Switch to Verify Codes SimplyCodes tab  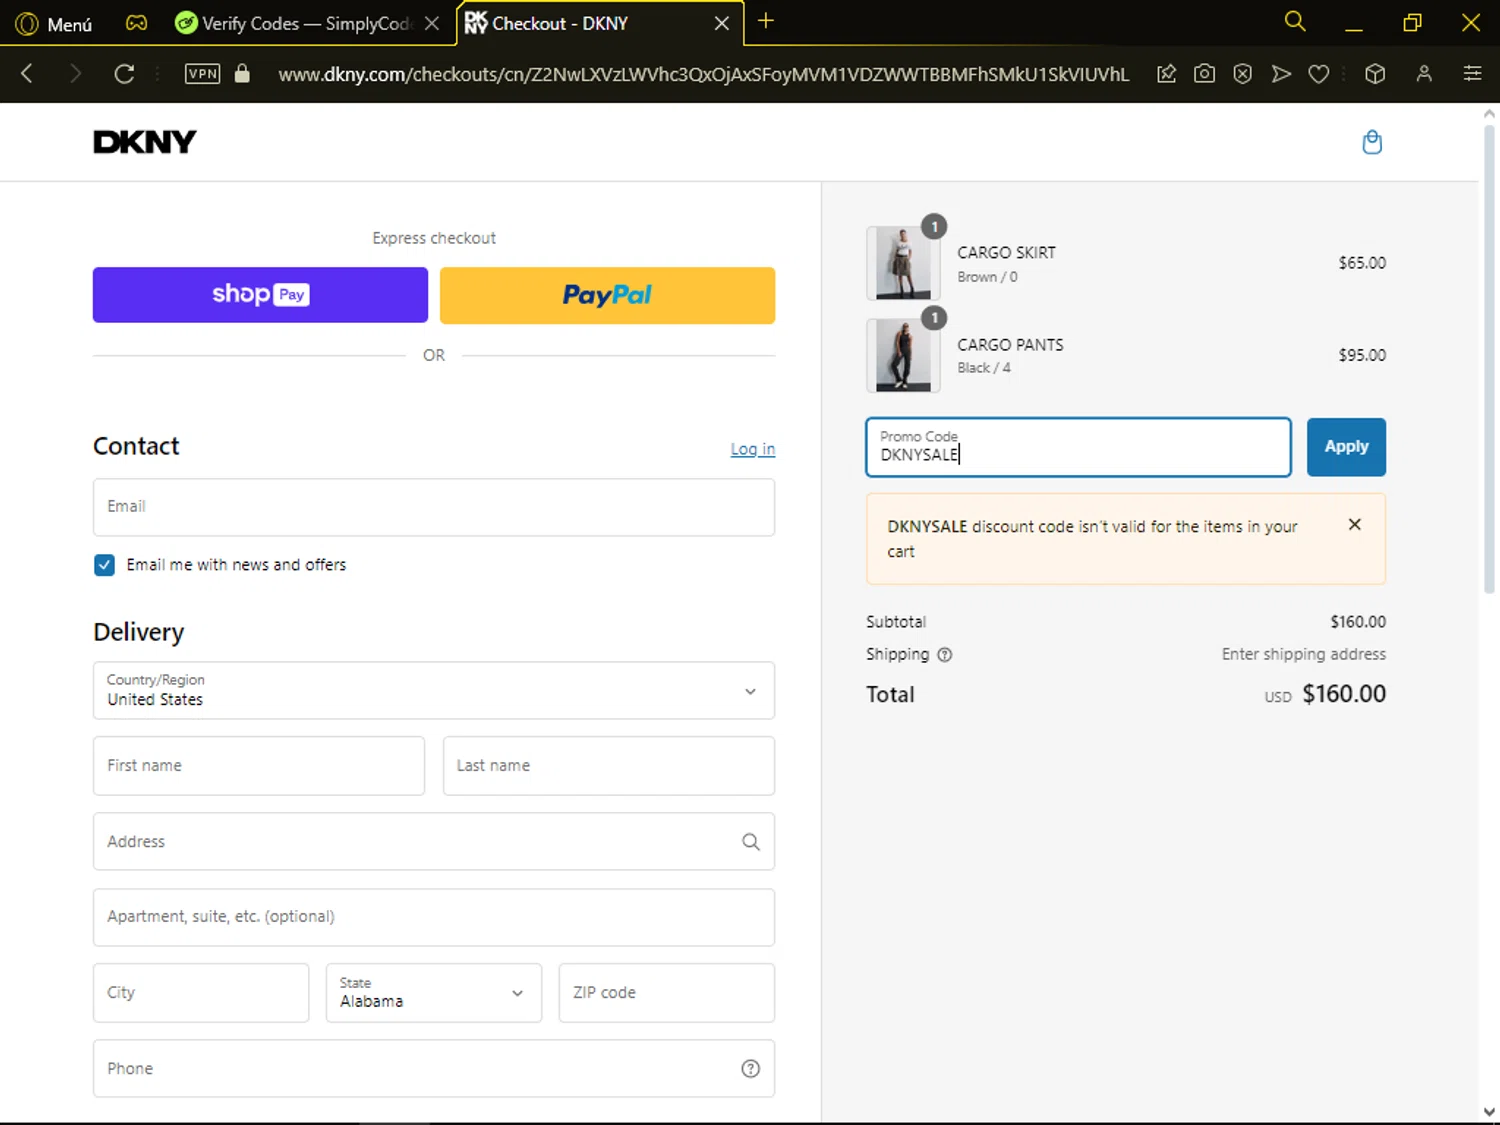click(x=293, y=23)
